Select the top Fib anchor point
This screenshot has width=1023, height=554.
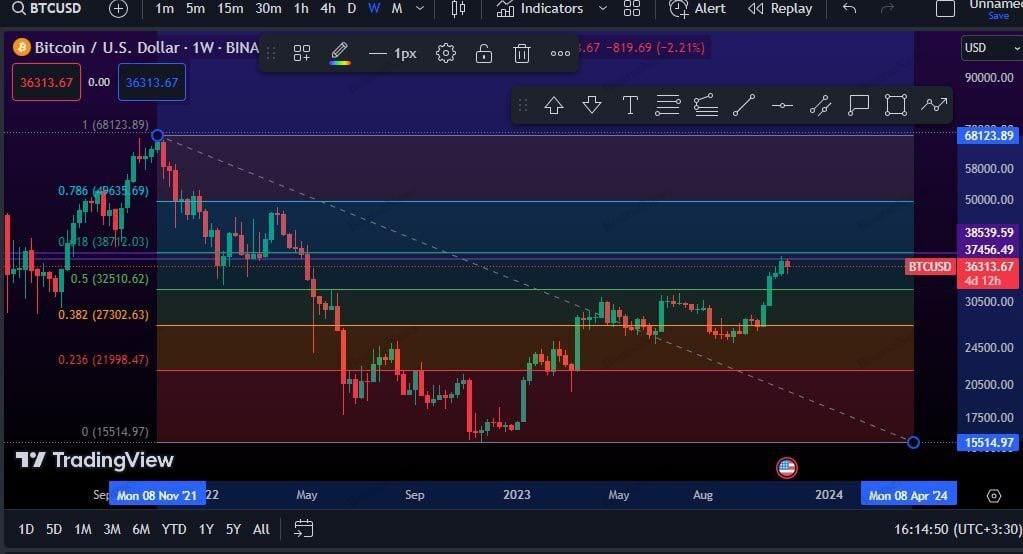pos(157,136)
